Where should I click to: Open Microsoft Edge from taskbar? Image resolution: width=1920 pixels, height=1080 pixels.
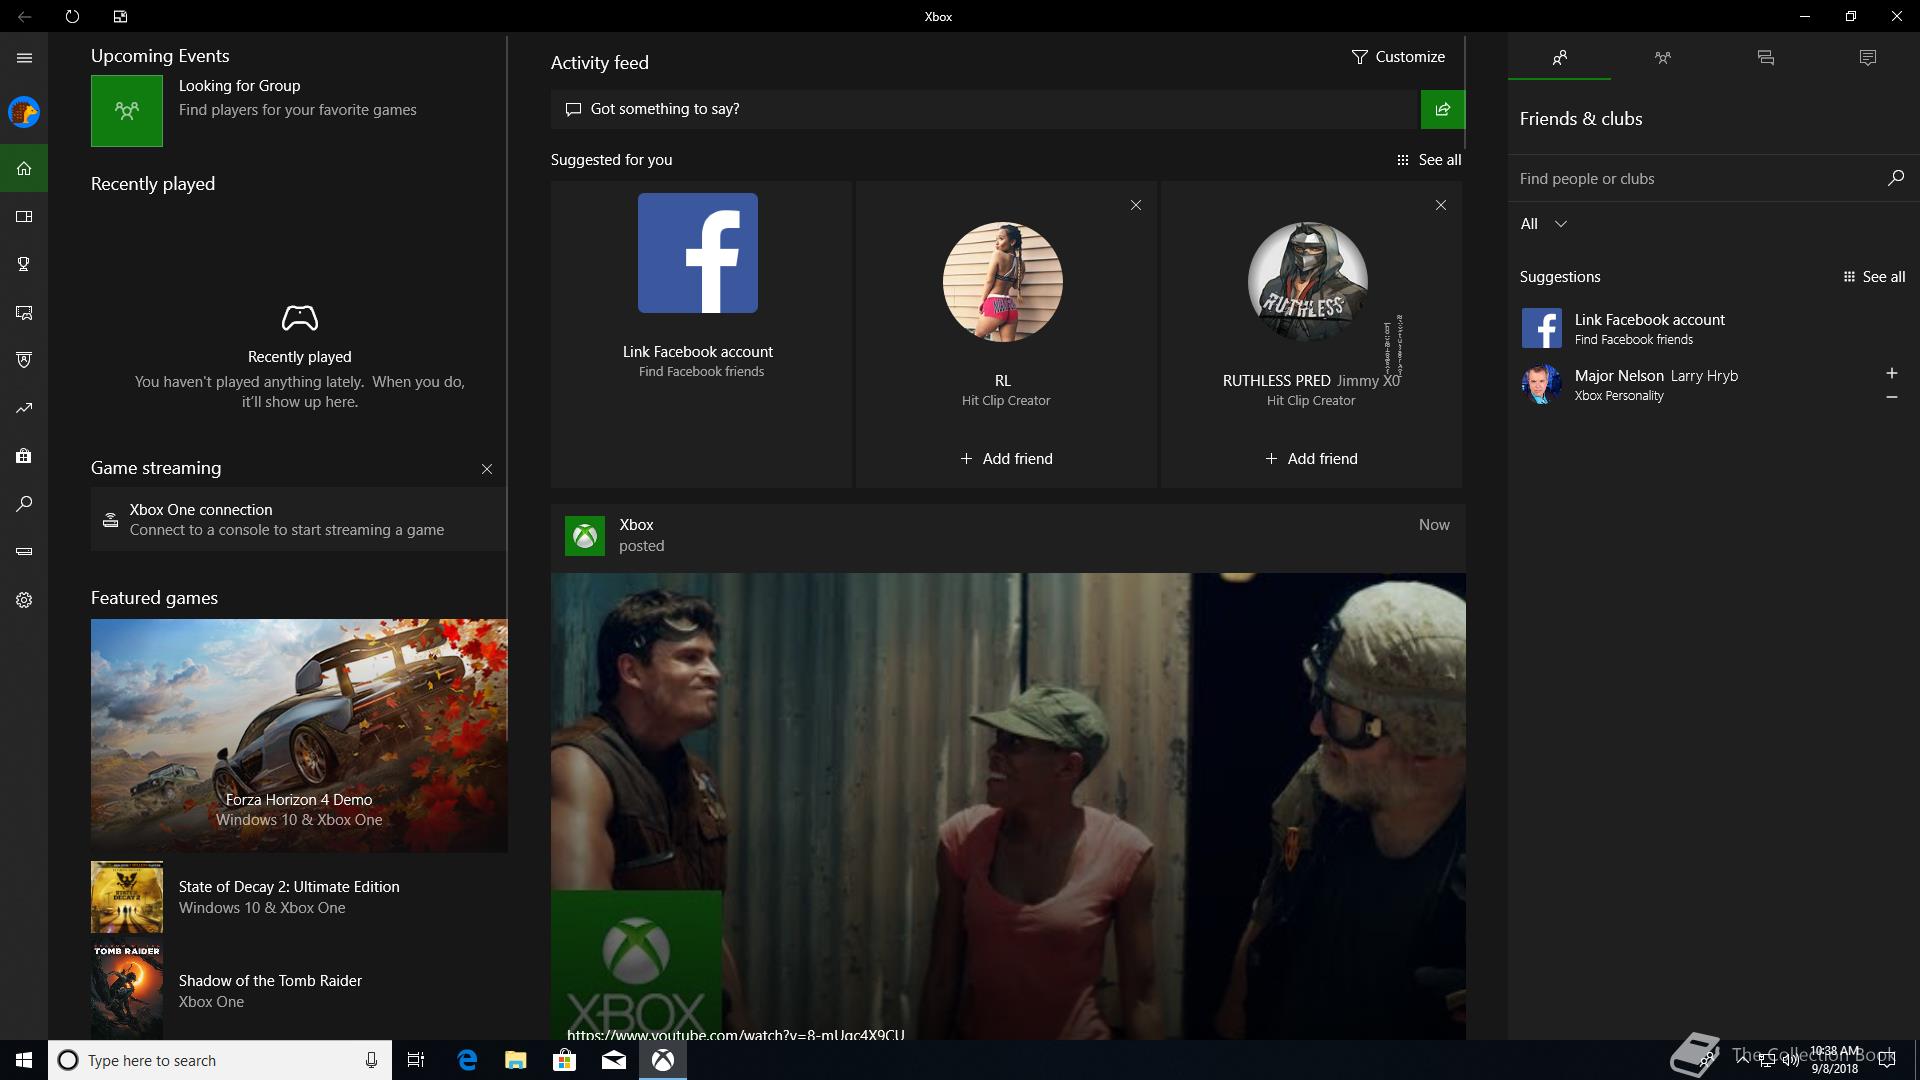tap(467, 1060)
